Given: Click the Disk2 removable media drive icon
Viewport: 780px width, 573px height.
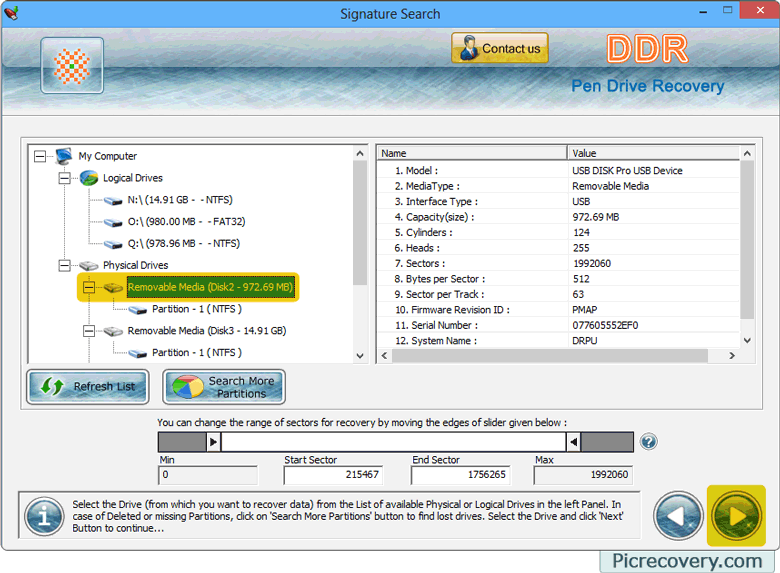Looking at the screenshot, I should (x=113, y=287).
